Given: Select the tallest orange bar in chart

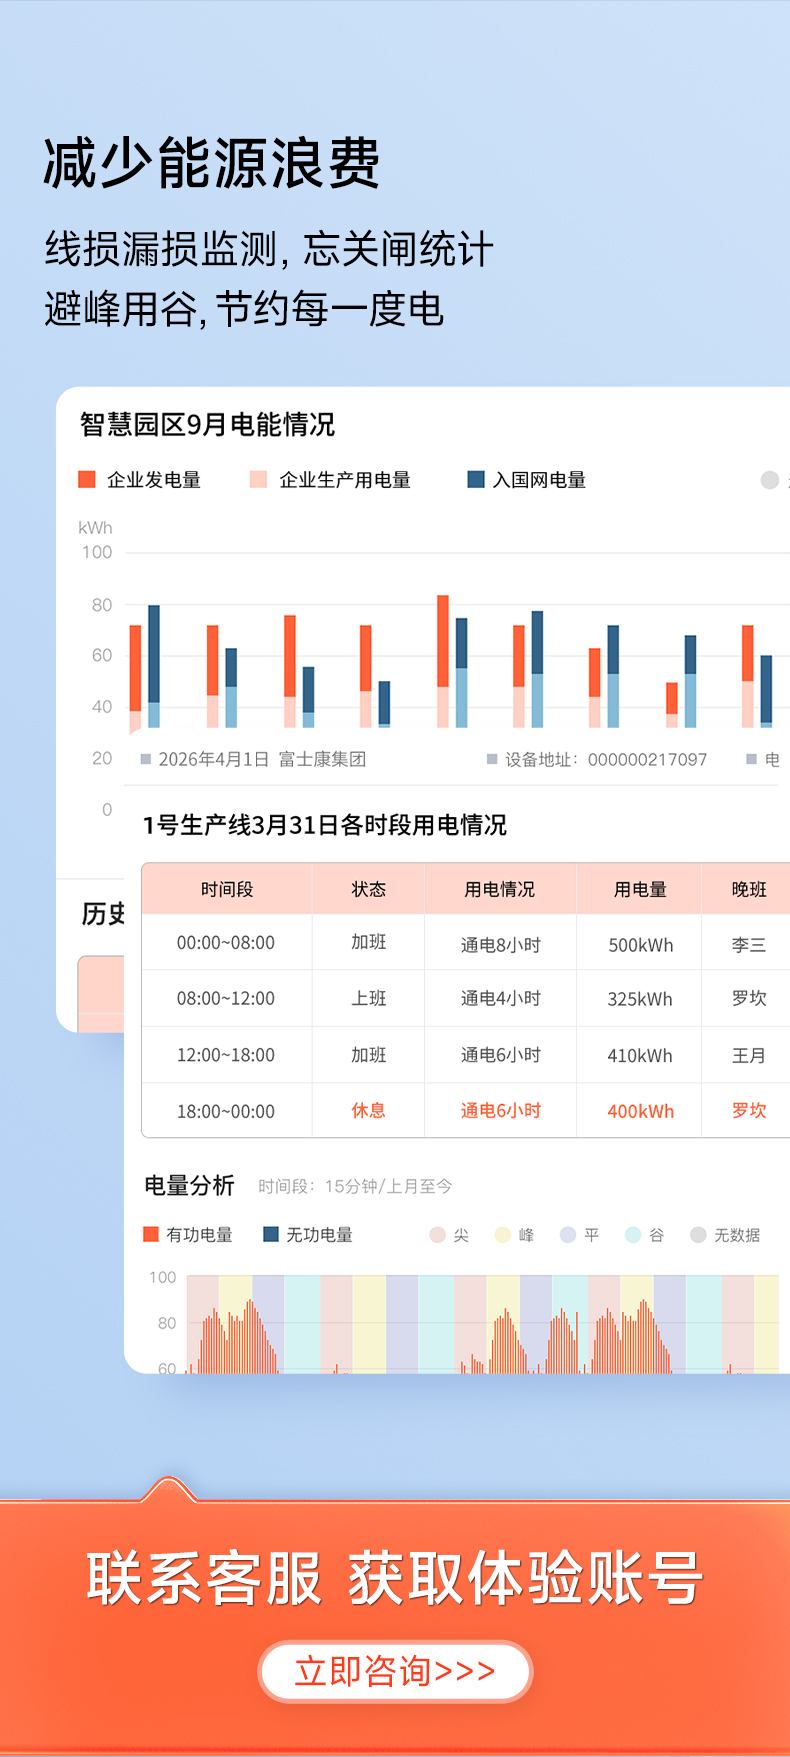Looking at the screenshot, I should tap(443, 641).
